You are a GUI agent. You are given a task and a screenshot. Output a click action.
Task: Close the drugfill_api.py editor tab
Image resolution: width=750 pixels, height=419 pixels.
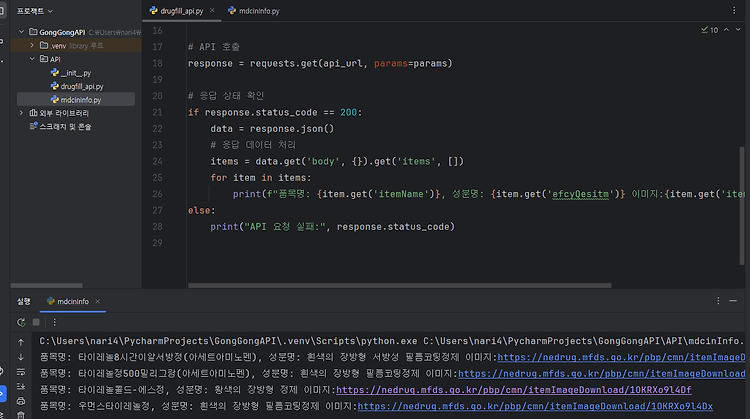pyautogui.click(x=212, y=10)
